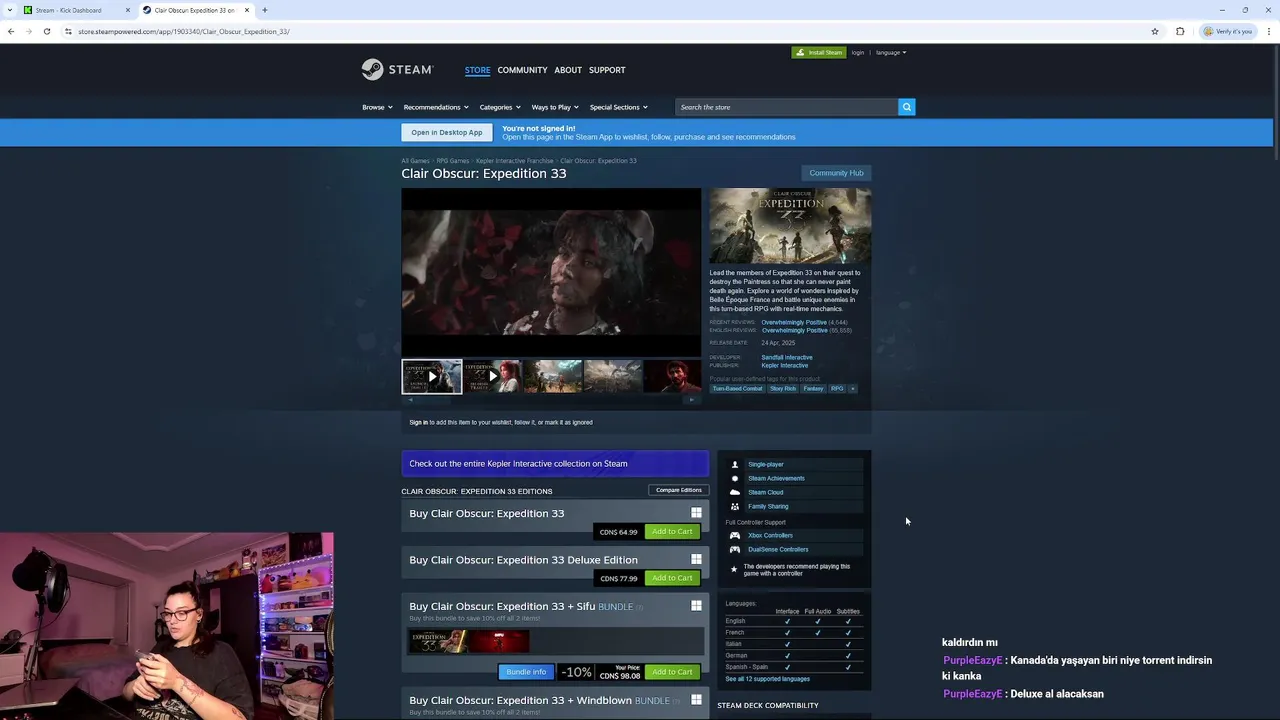Screen dimensions: 1280x720
Task: Click RPG Games in breadcrumb
Action: [452, 160]
